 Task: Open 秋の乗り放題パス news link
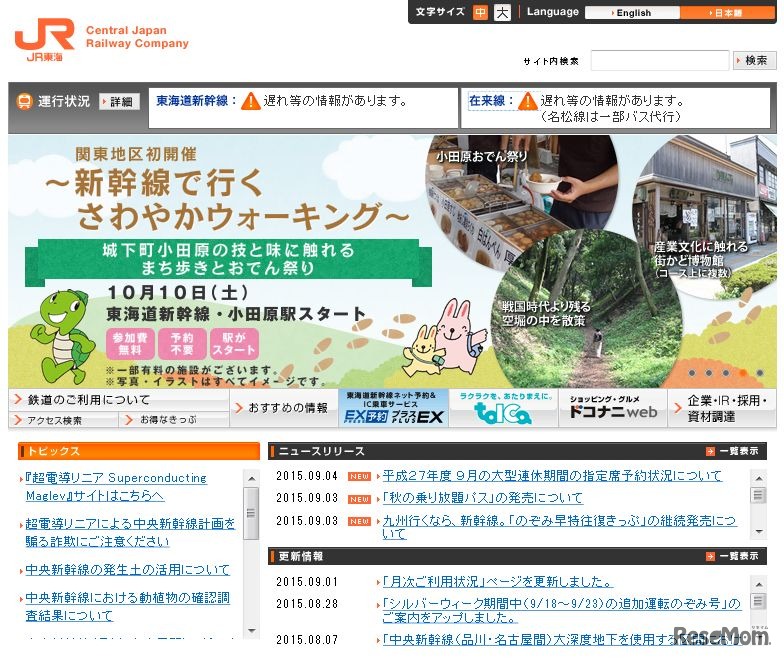pos(482,498)
